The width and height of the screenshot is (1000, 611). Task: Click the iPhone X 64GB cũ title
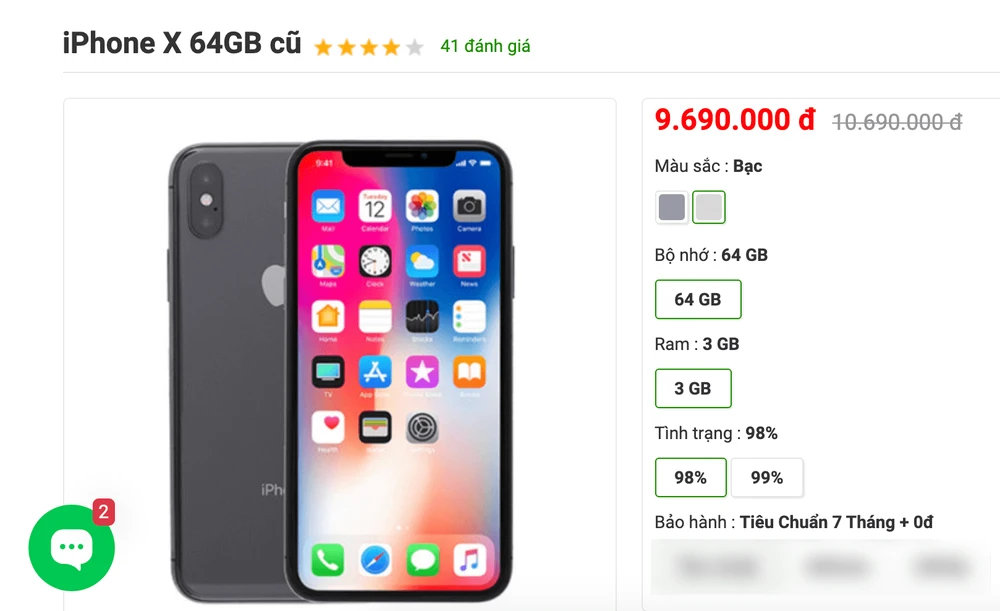[182, 43]
